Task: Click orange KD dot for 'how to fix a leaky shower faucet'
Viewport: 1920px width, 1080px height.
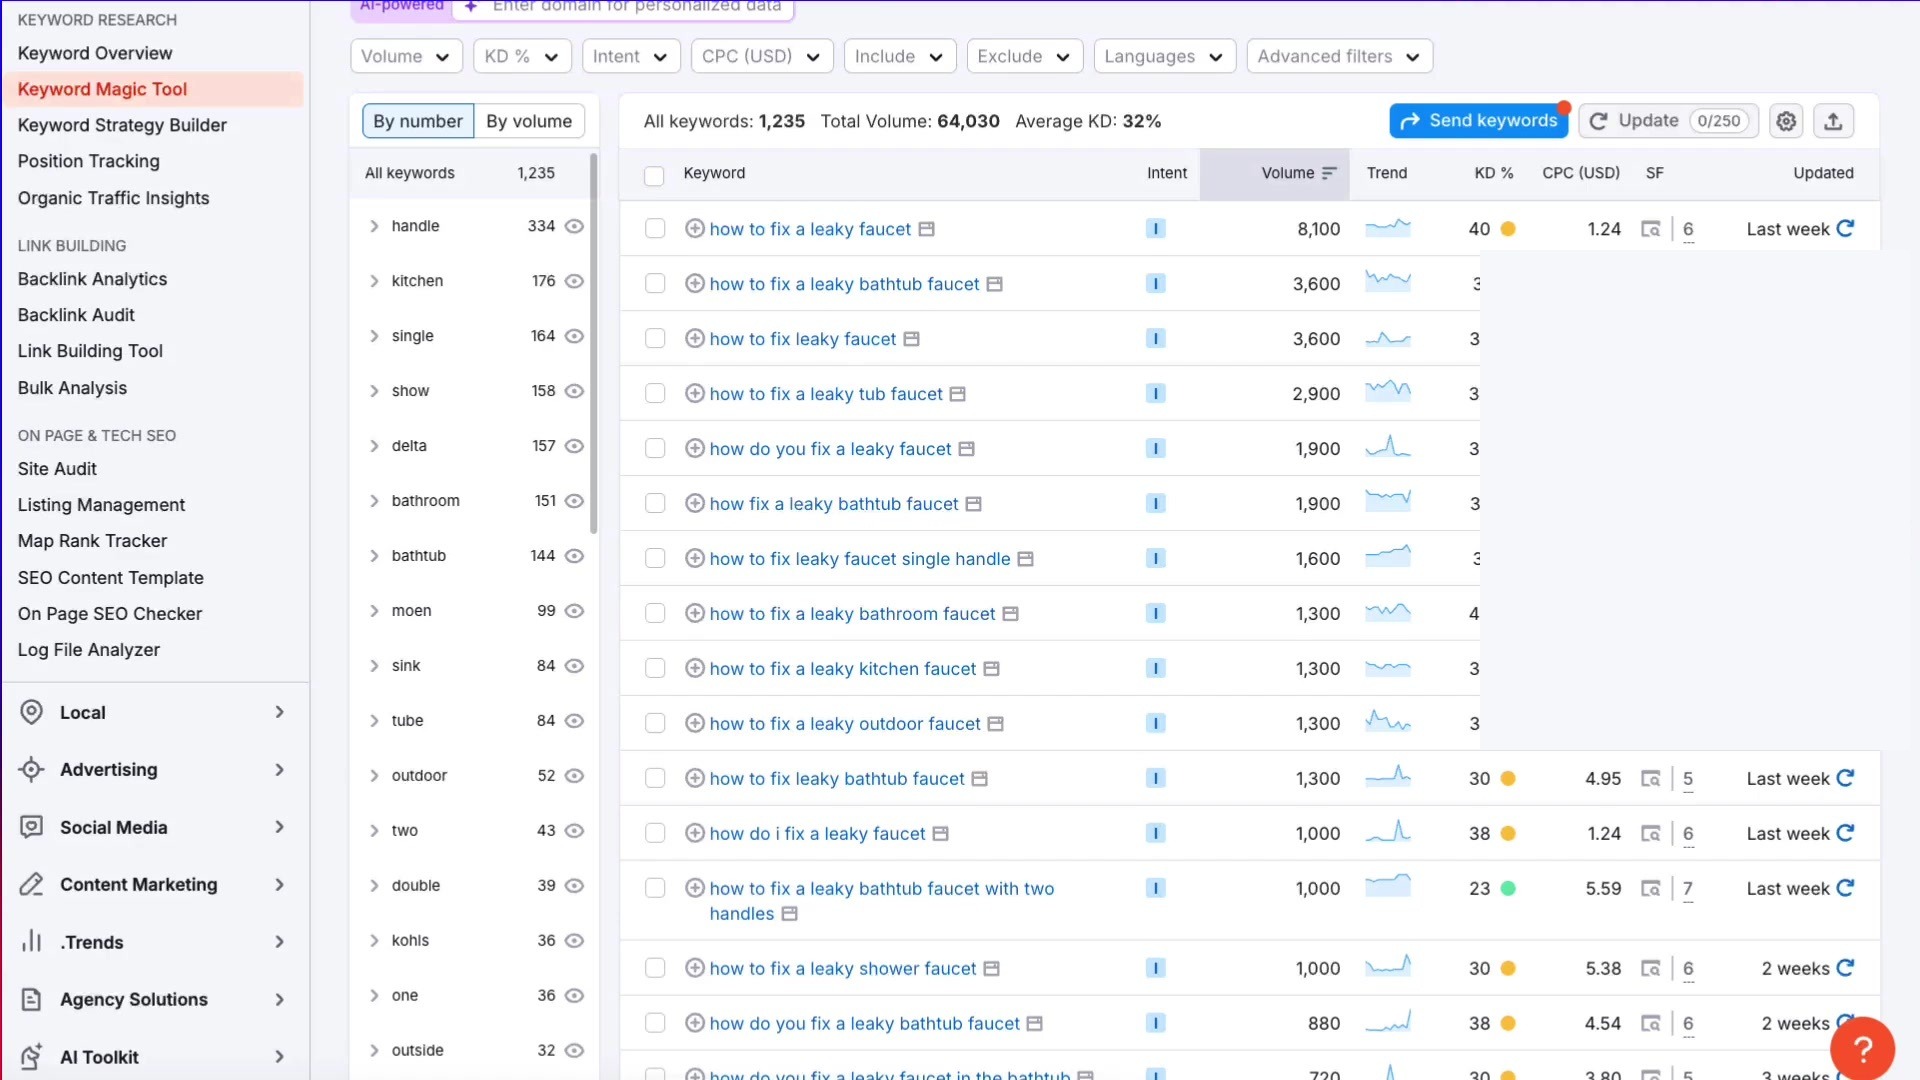Action: pos(1508,969)
